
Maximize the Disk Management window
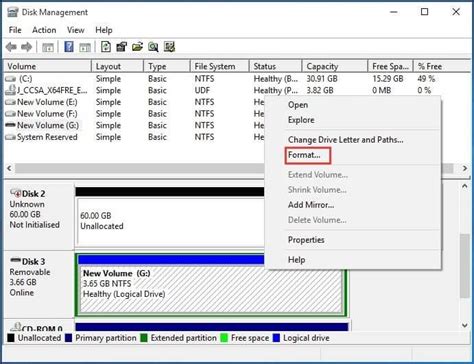pyautogui.click(x=424, y=12)
